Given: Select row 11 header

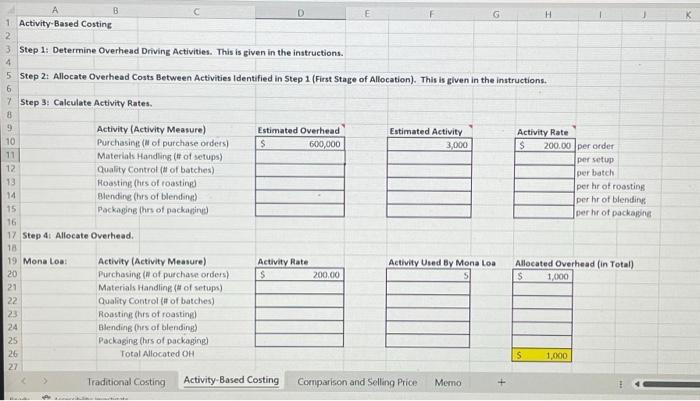Looking at the screenshot, I should (x=11, y=155).
